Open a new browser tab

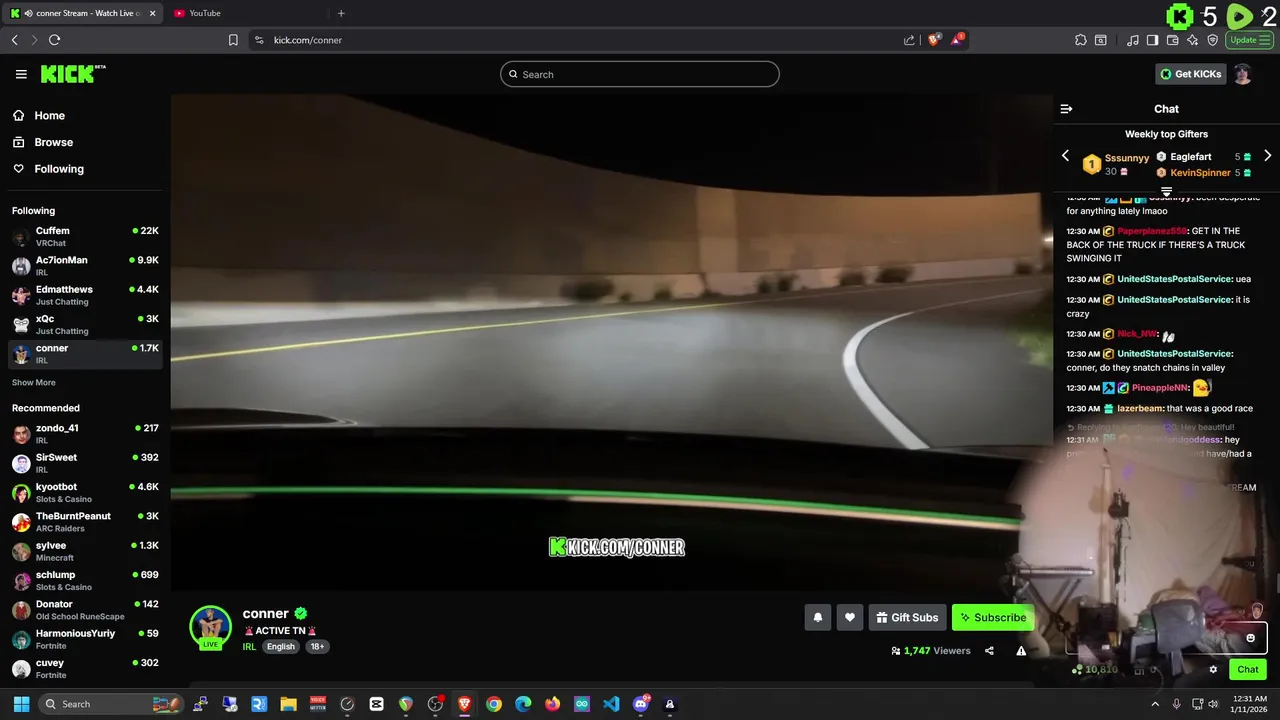tap(341, 13)
